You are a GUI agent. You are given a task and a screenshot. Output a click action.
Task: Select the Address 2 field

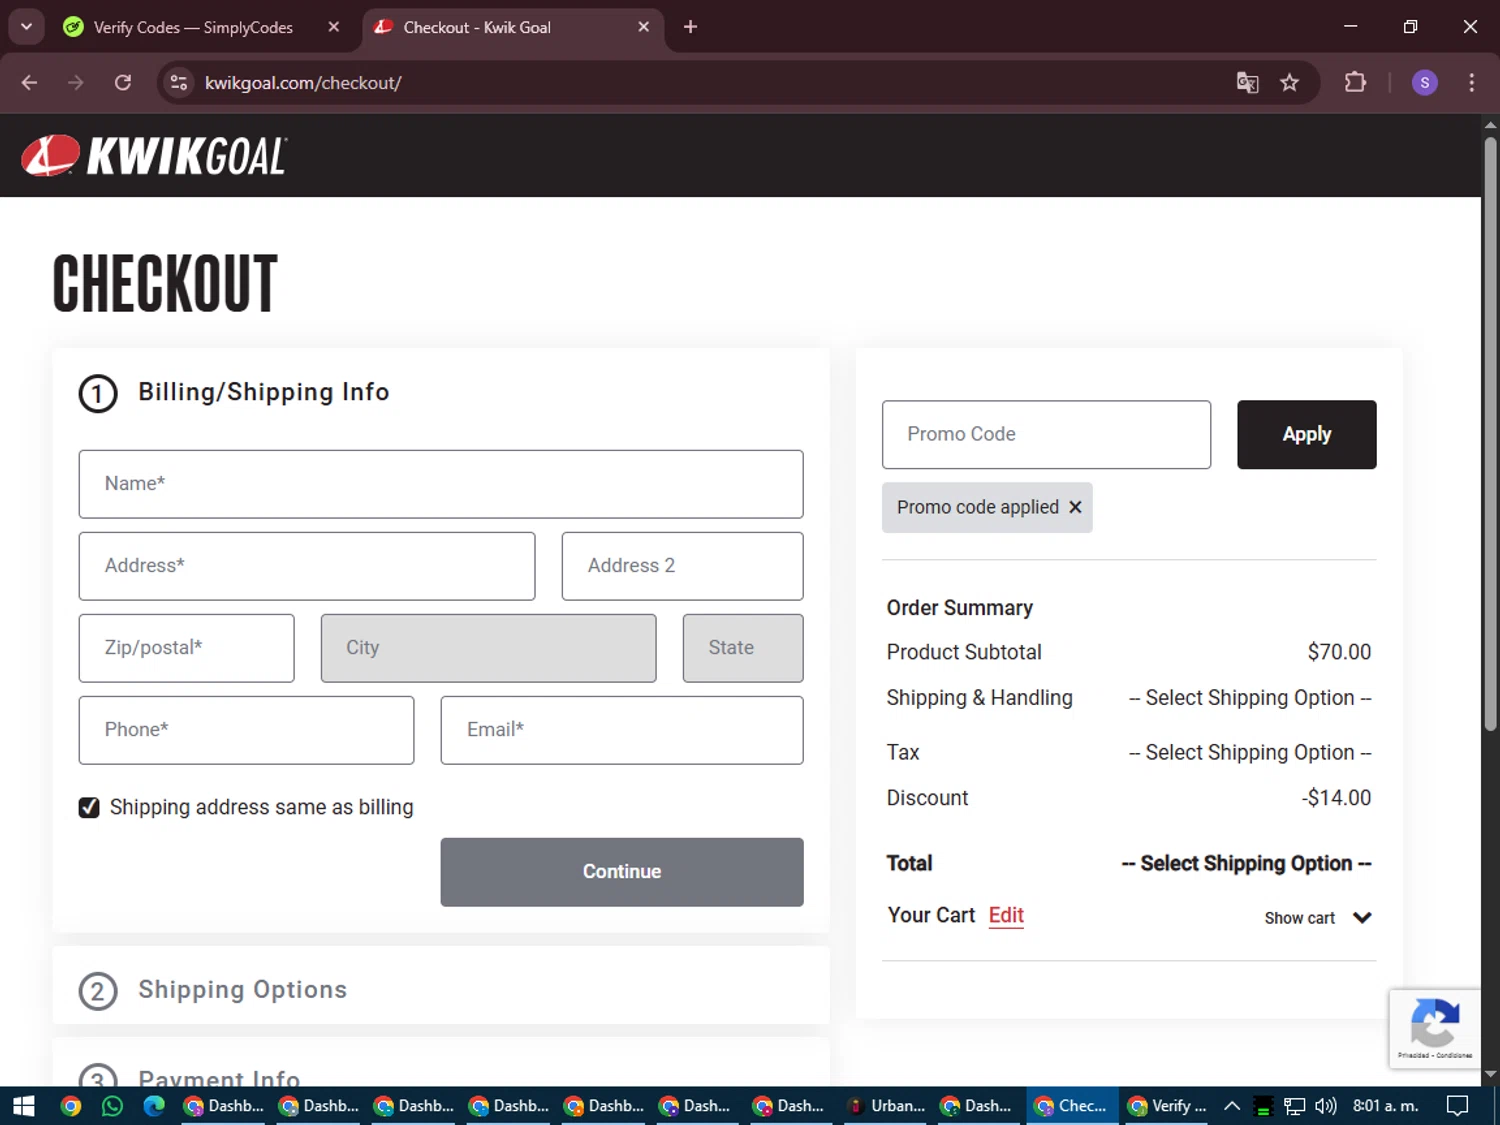[682, 566]
